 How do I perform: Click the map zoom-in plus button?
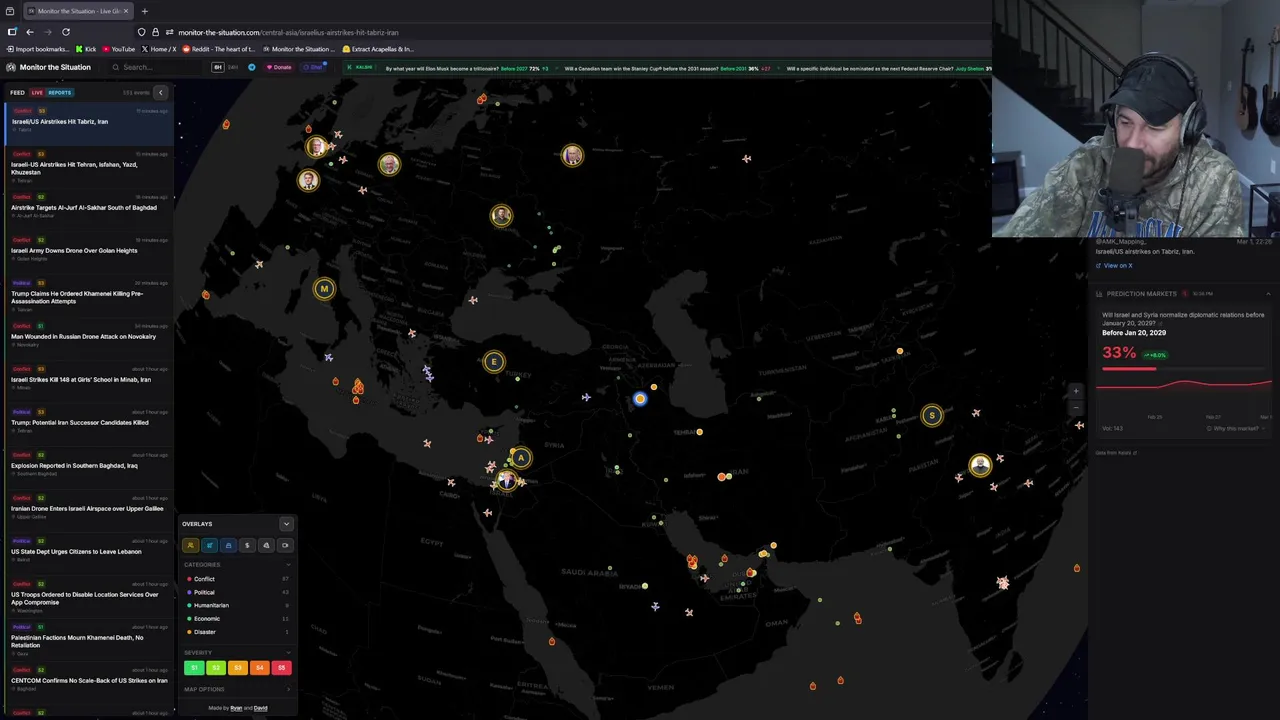(x=1076, y=392)
